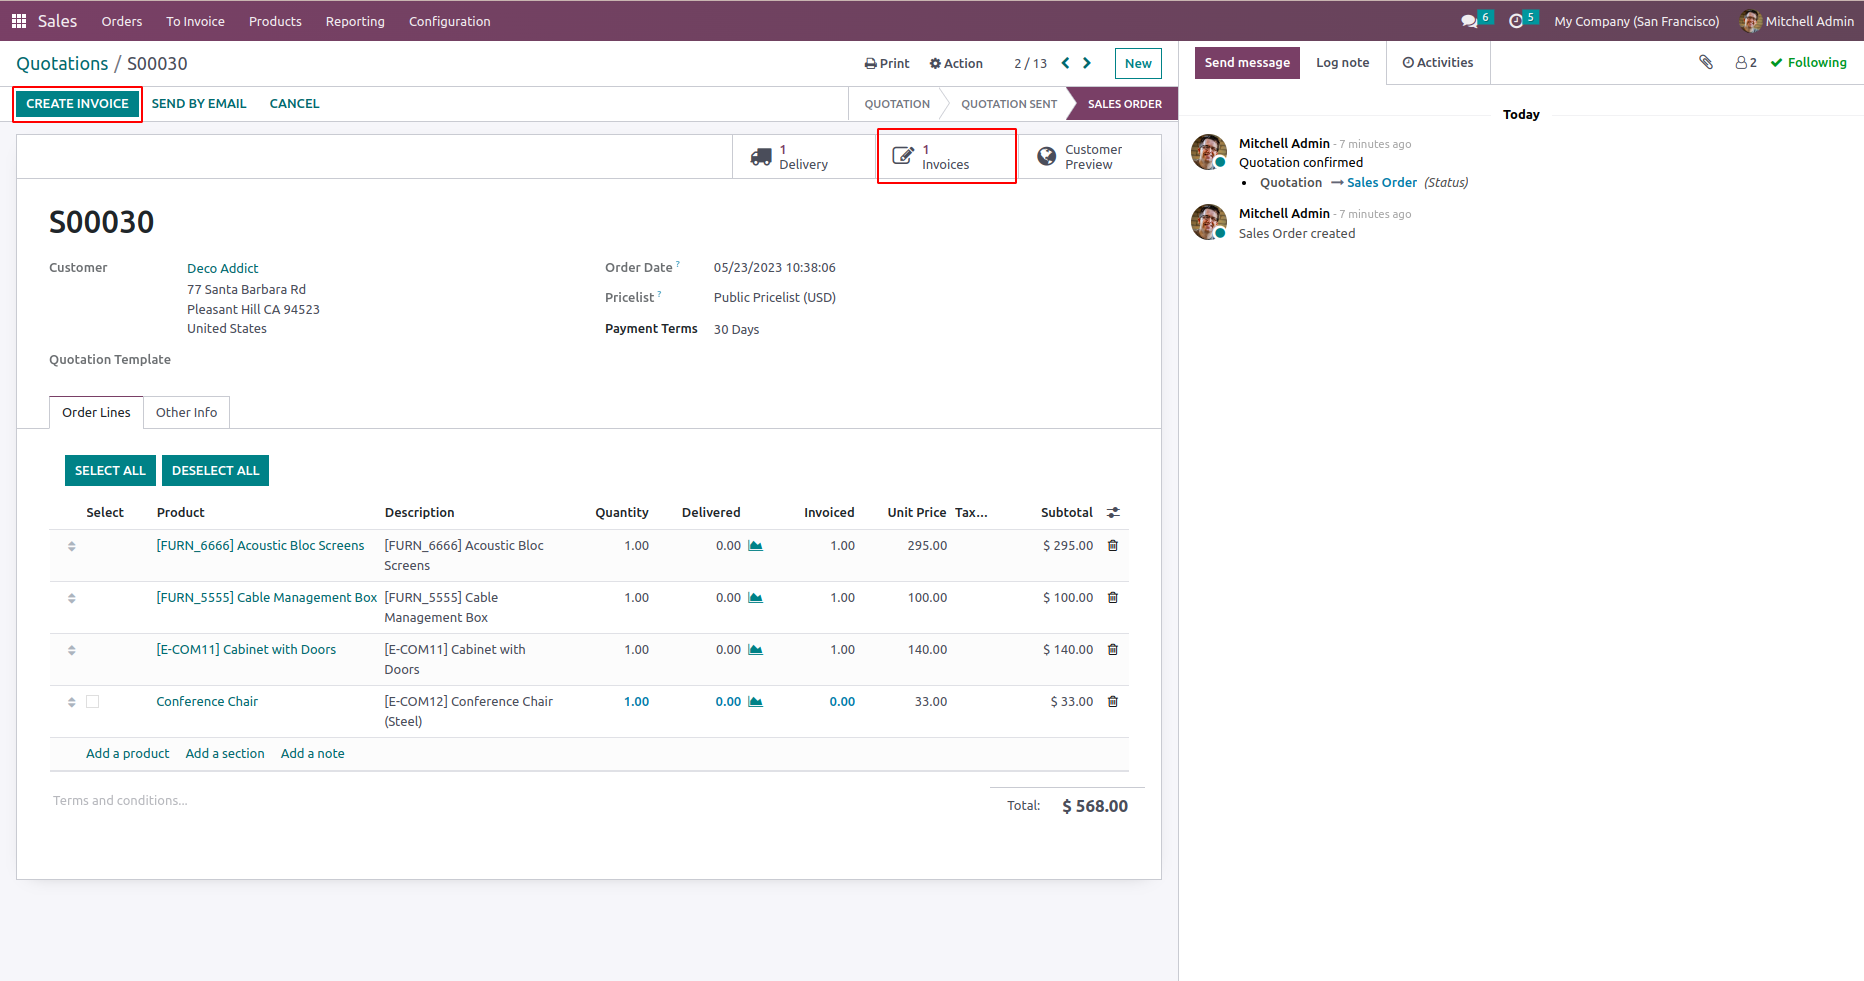Delete the Acoustic Bloc Screens line
Screen dimensions: 1864x981
click(x=1113, y=546)
